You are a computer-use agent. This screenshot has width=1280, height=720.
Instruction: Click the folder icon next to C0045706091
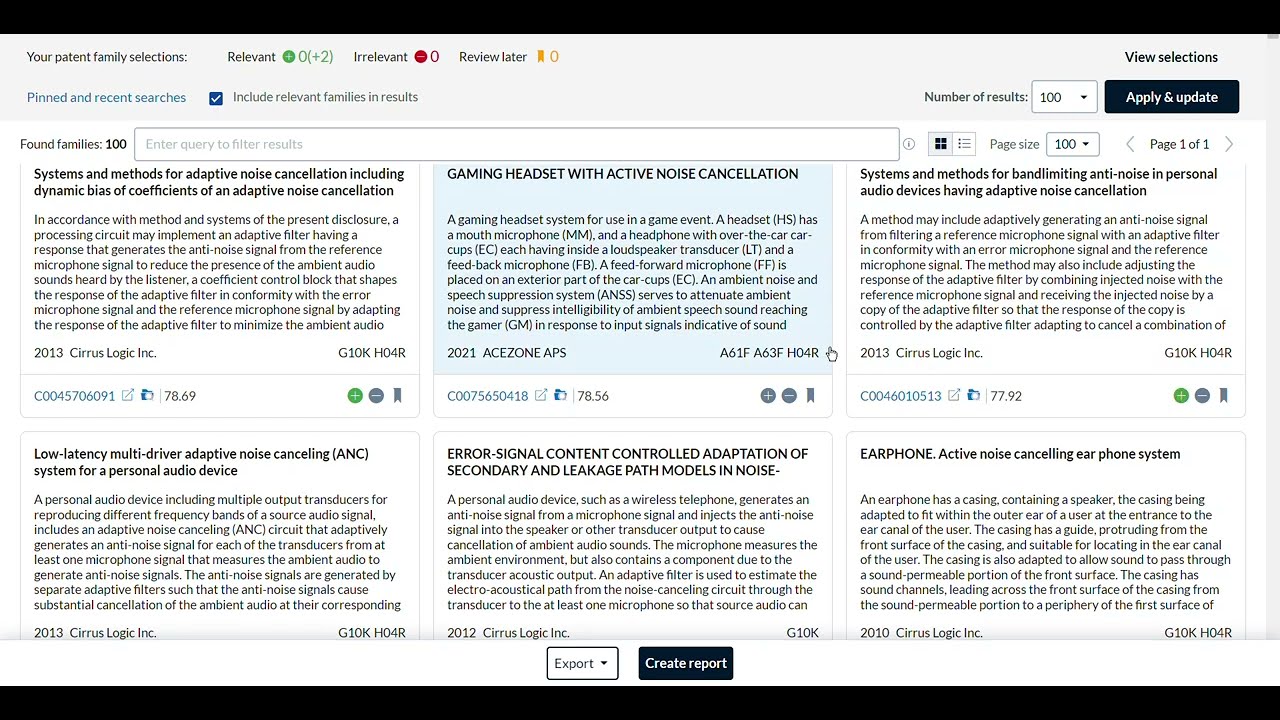pos(147,396)
